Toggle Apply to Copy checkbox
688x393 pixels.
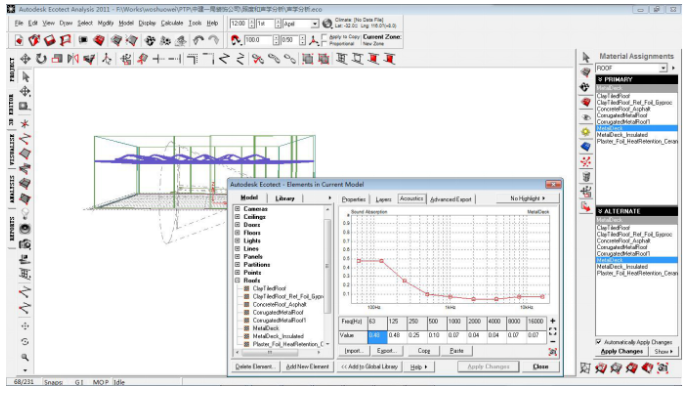(x=324, y=37)
